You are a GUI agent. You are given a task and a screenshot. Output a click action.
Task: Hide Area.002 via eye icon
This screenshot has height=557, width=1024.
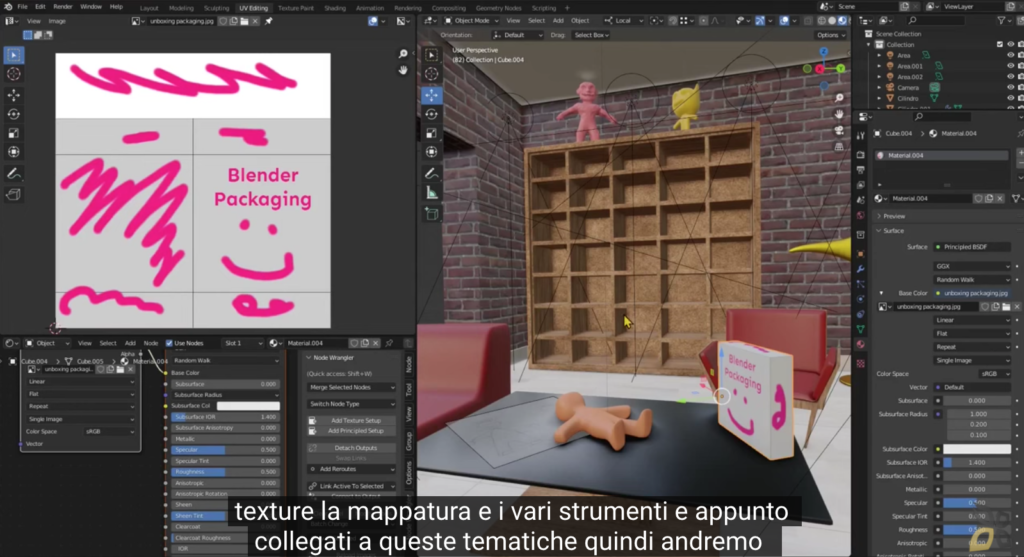(1010, 77)
